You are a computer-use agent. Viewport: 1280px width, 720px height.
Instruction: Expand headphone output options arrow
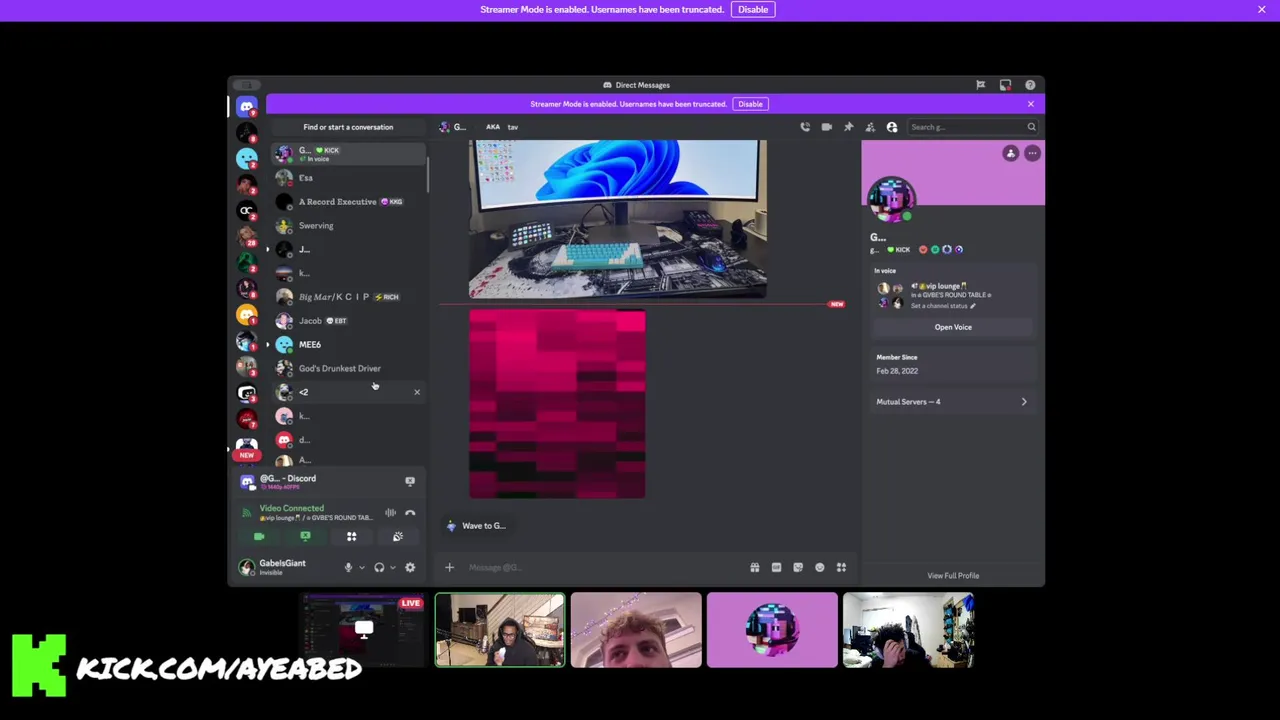(392, 568)
